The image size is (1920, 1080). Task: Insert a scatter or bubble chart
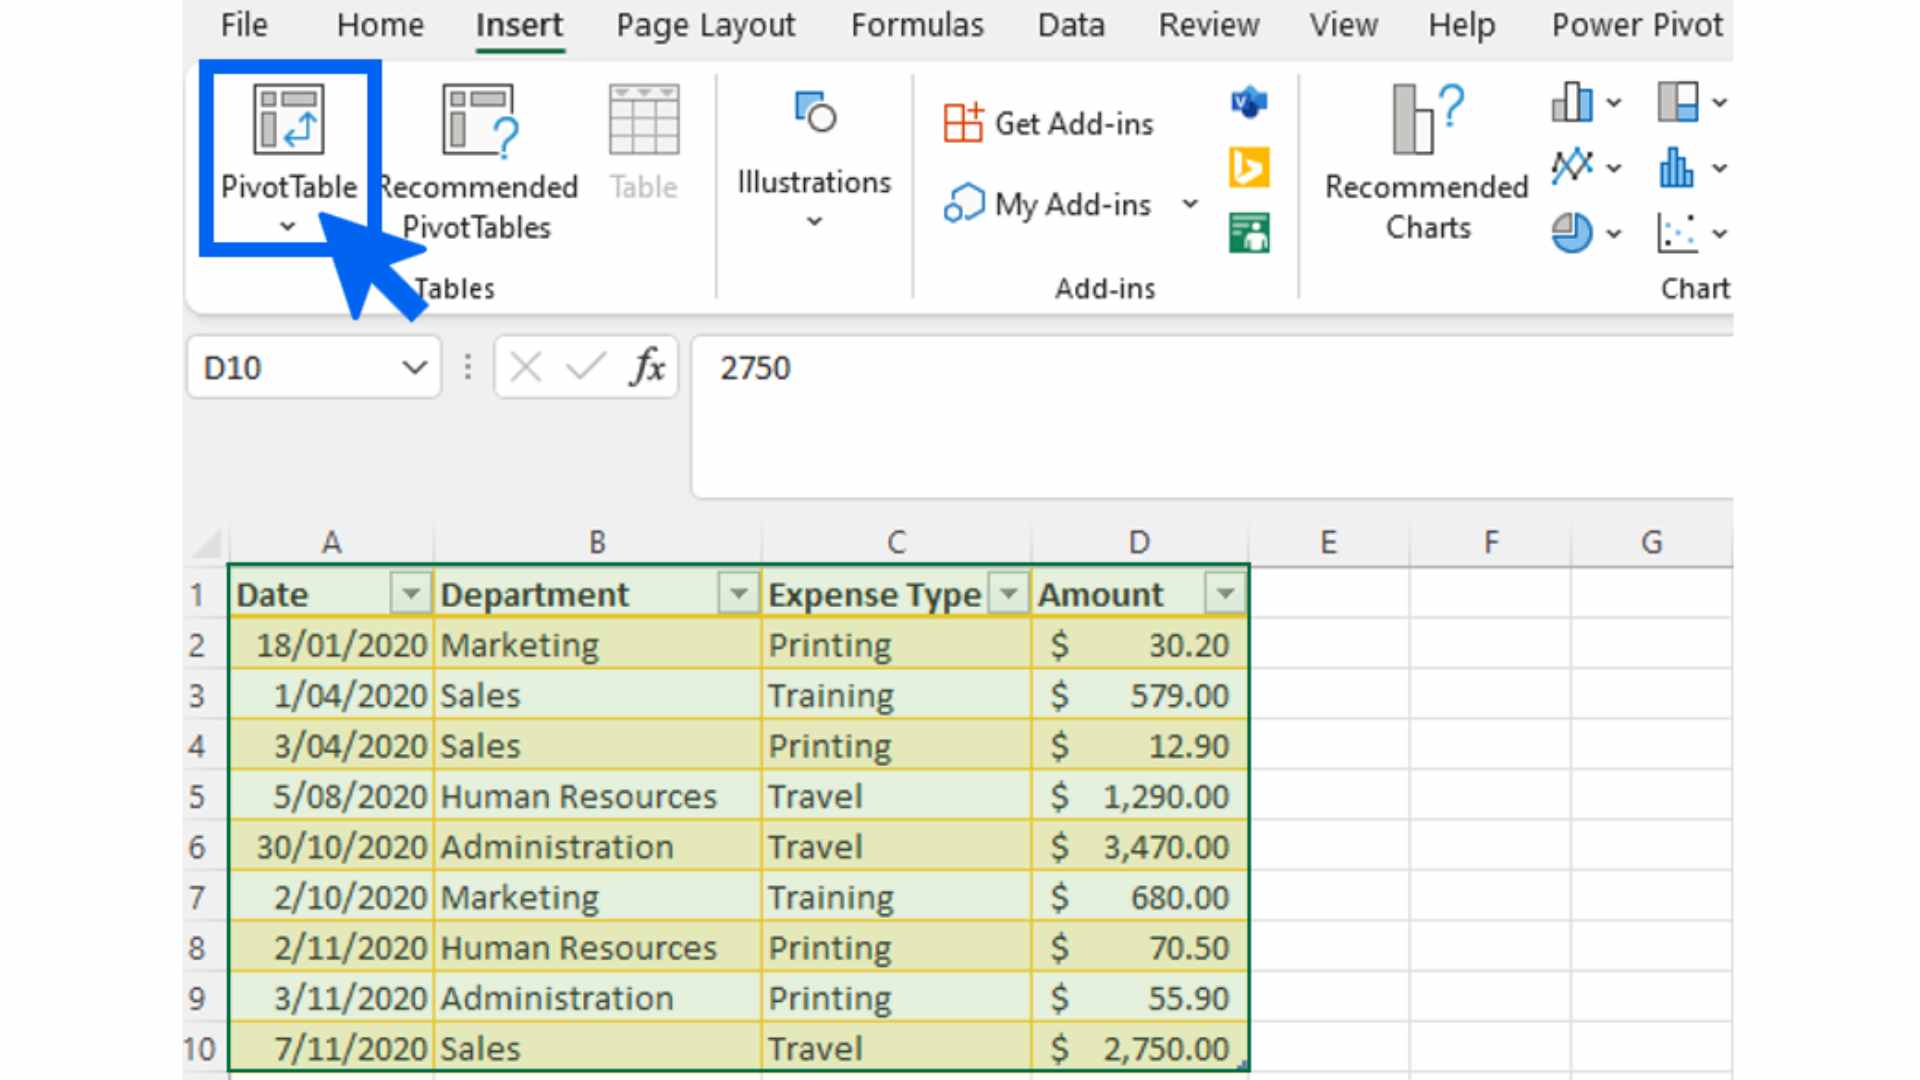[x=1678, y=232]
